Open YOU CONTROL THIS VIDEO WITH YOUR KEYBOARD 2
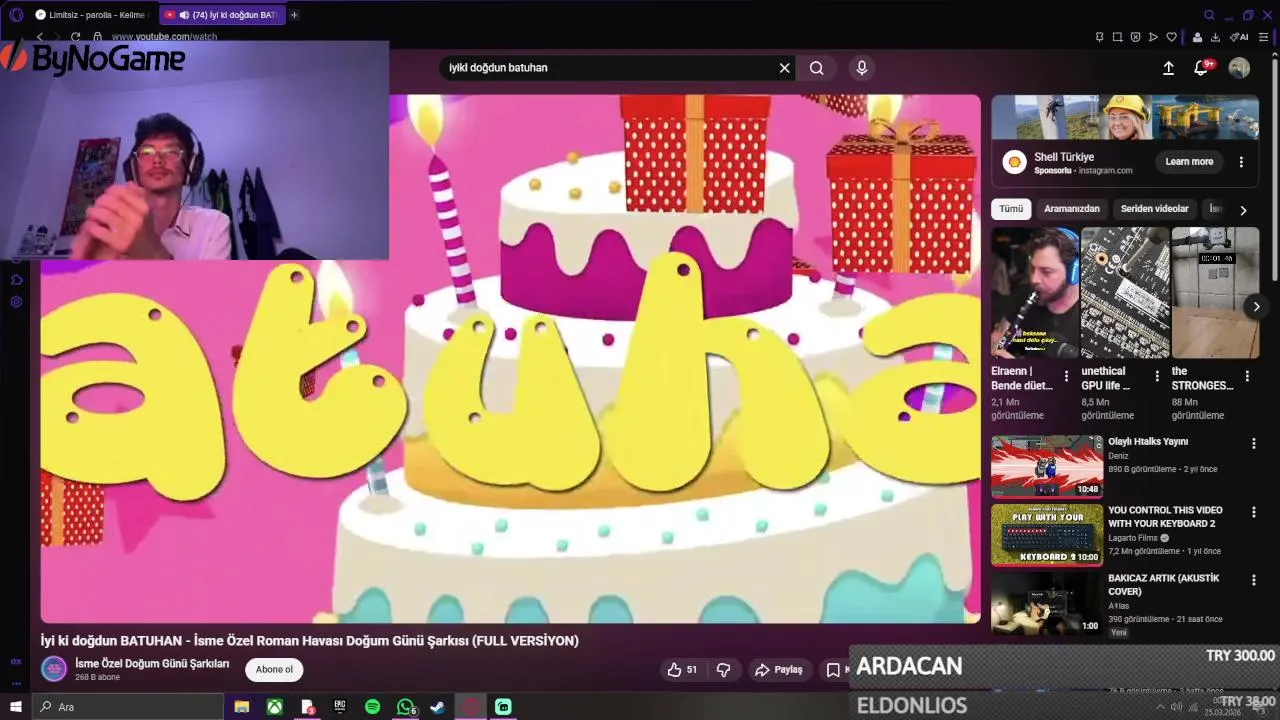Image resolution: width=1280 pixels, height=720 pixels. tap(1165, 517)
